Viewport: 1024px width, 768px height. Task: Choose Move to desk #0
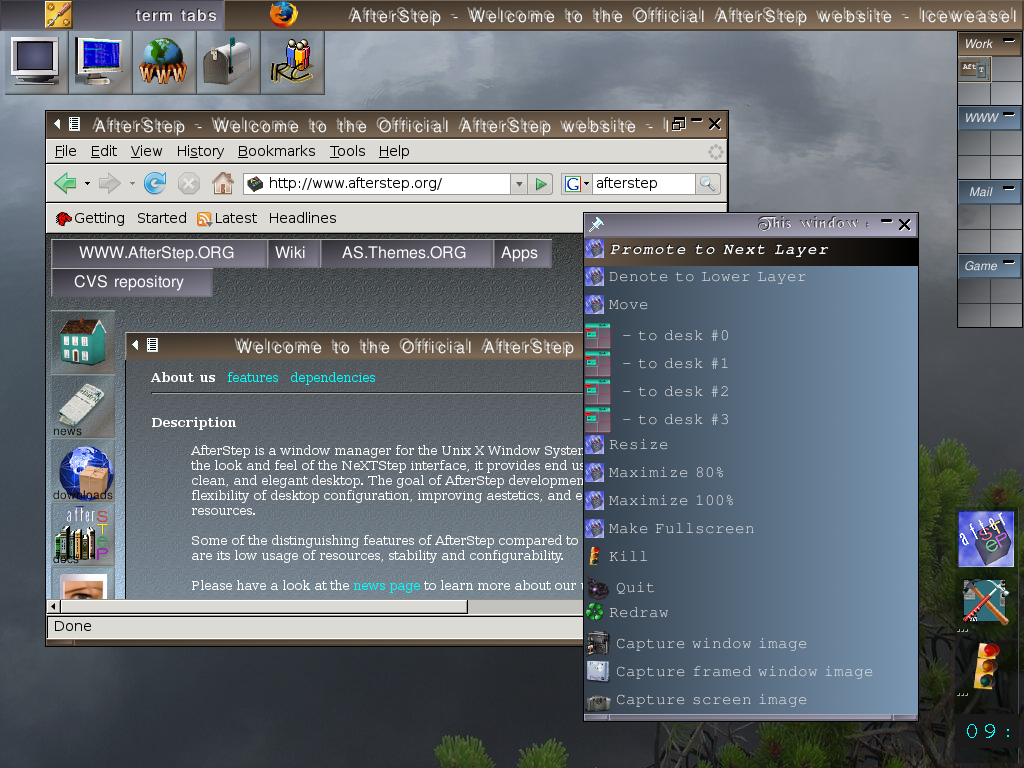pos(751,336)
